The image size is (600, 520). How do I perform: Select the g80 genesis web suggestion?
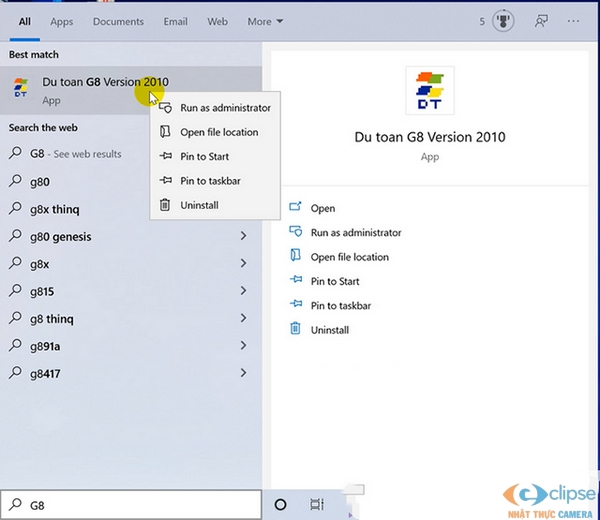131,236
